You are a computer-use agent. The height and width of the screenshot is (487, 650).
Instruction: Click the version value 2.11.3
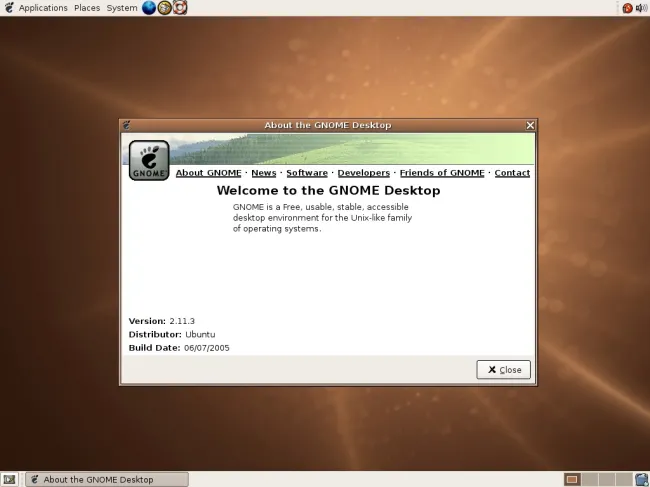(x=182, y=321)
